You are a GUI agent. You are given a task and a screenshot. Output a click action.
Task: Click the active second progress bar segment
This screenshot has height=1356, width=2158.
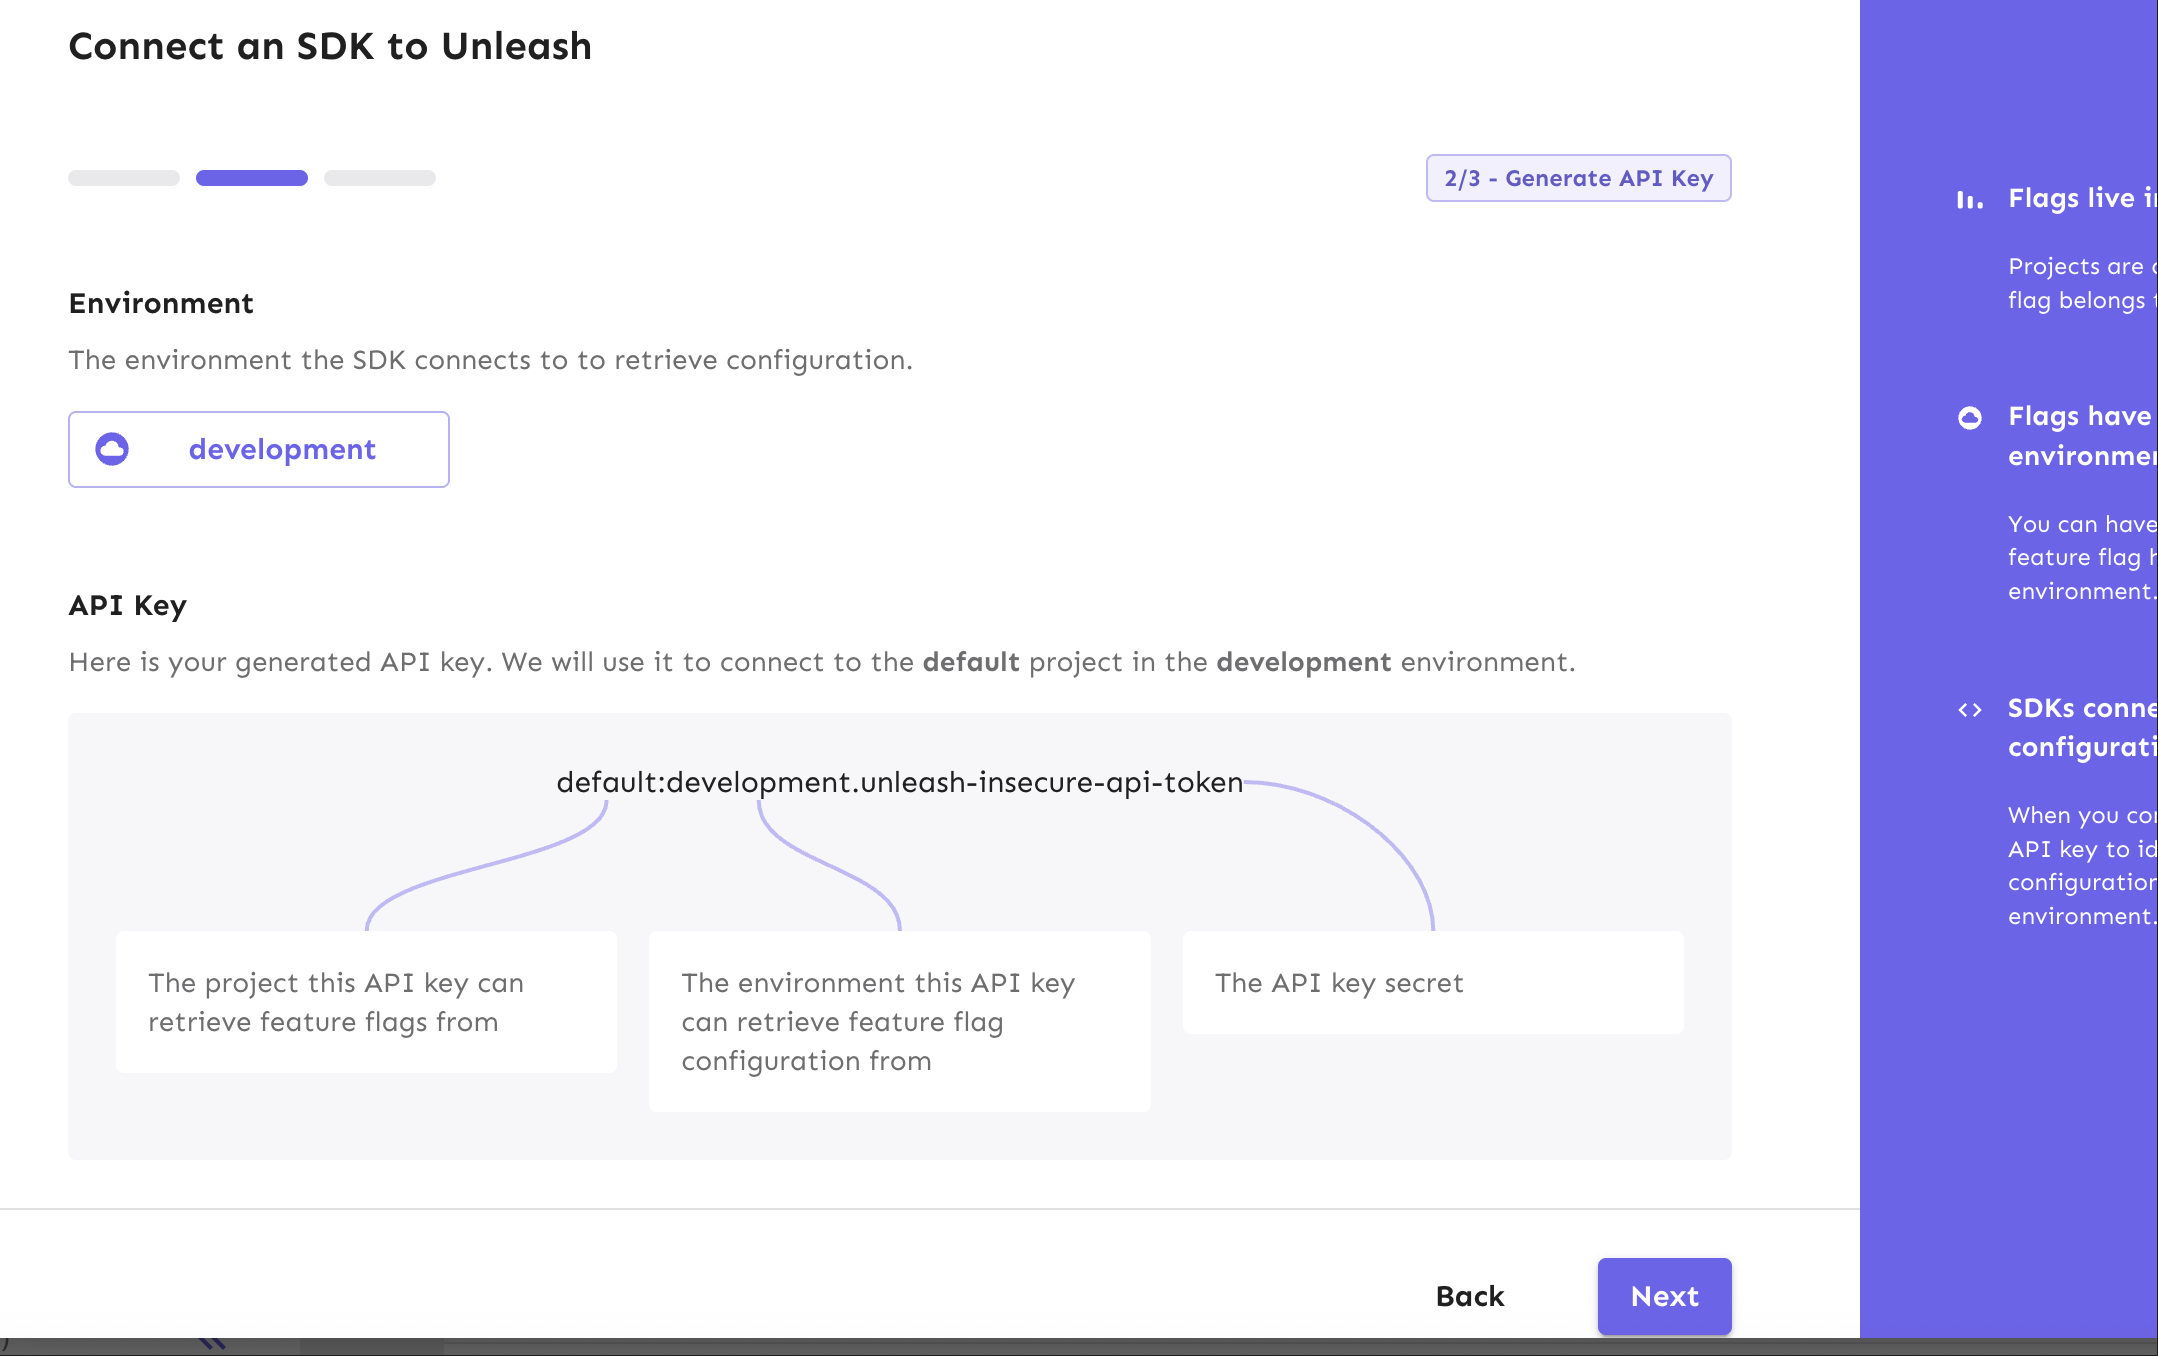[x=252, y=178]
